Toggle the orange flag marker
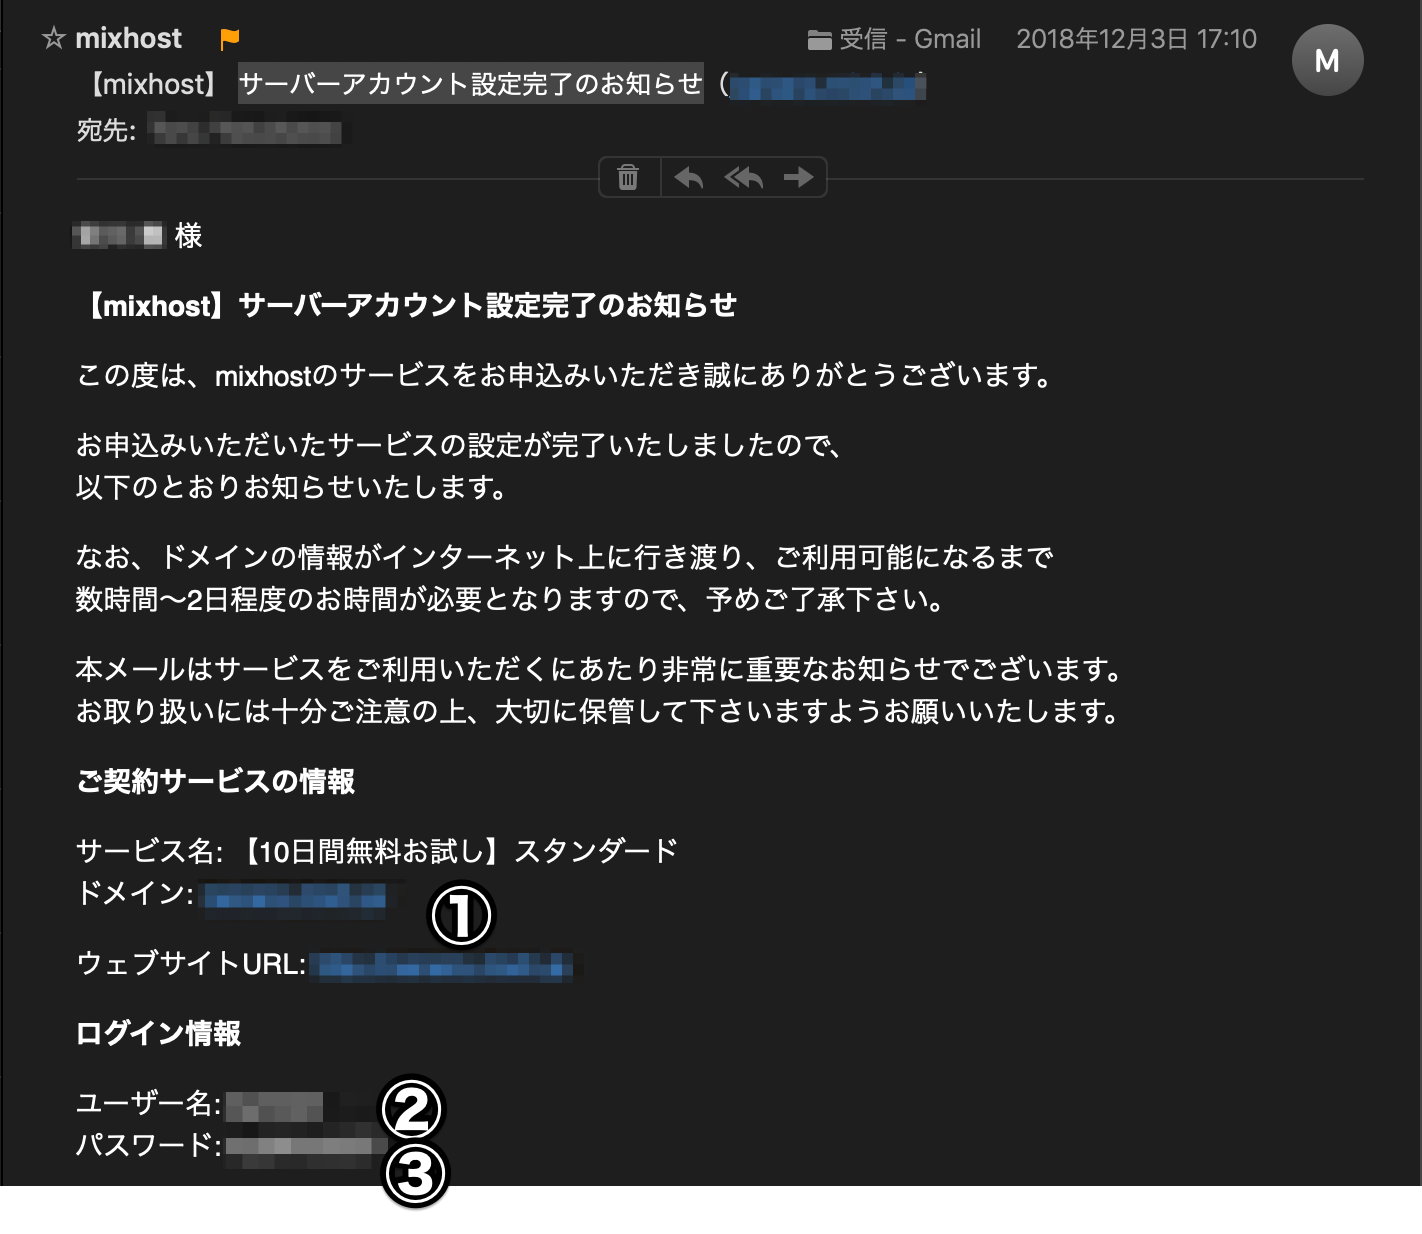Image resolution: width=1422 pixels, height=1234 pixels. [x=228, y=37]
